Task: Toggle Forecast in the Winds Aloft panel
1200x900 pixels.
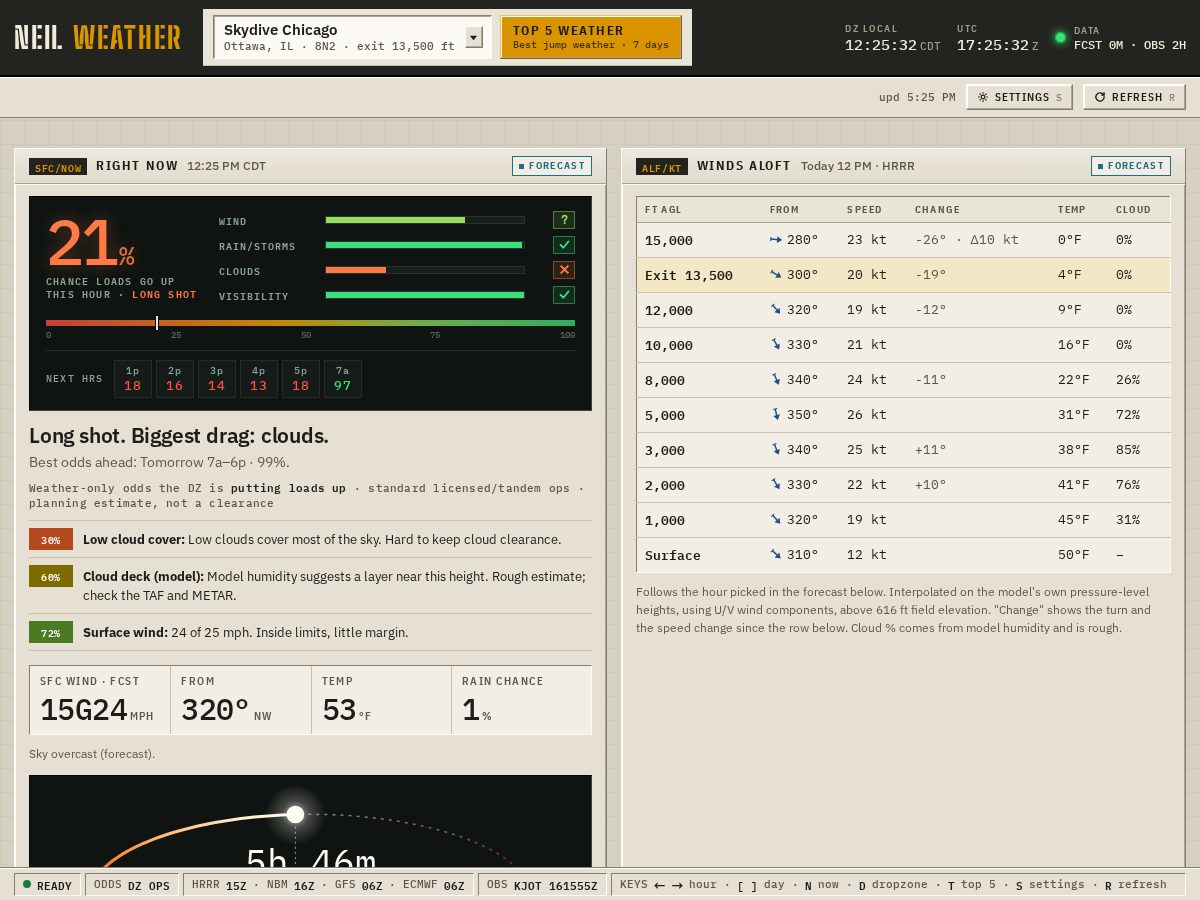Action: tap(1131, 166)
